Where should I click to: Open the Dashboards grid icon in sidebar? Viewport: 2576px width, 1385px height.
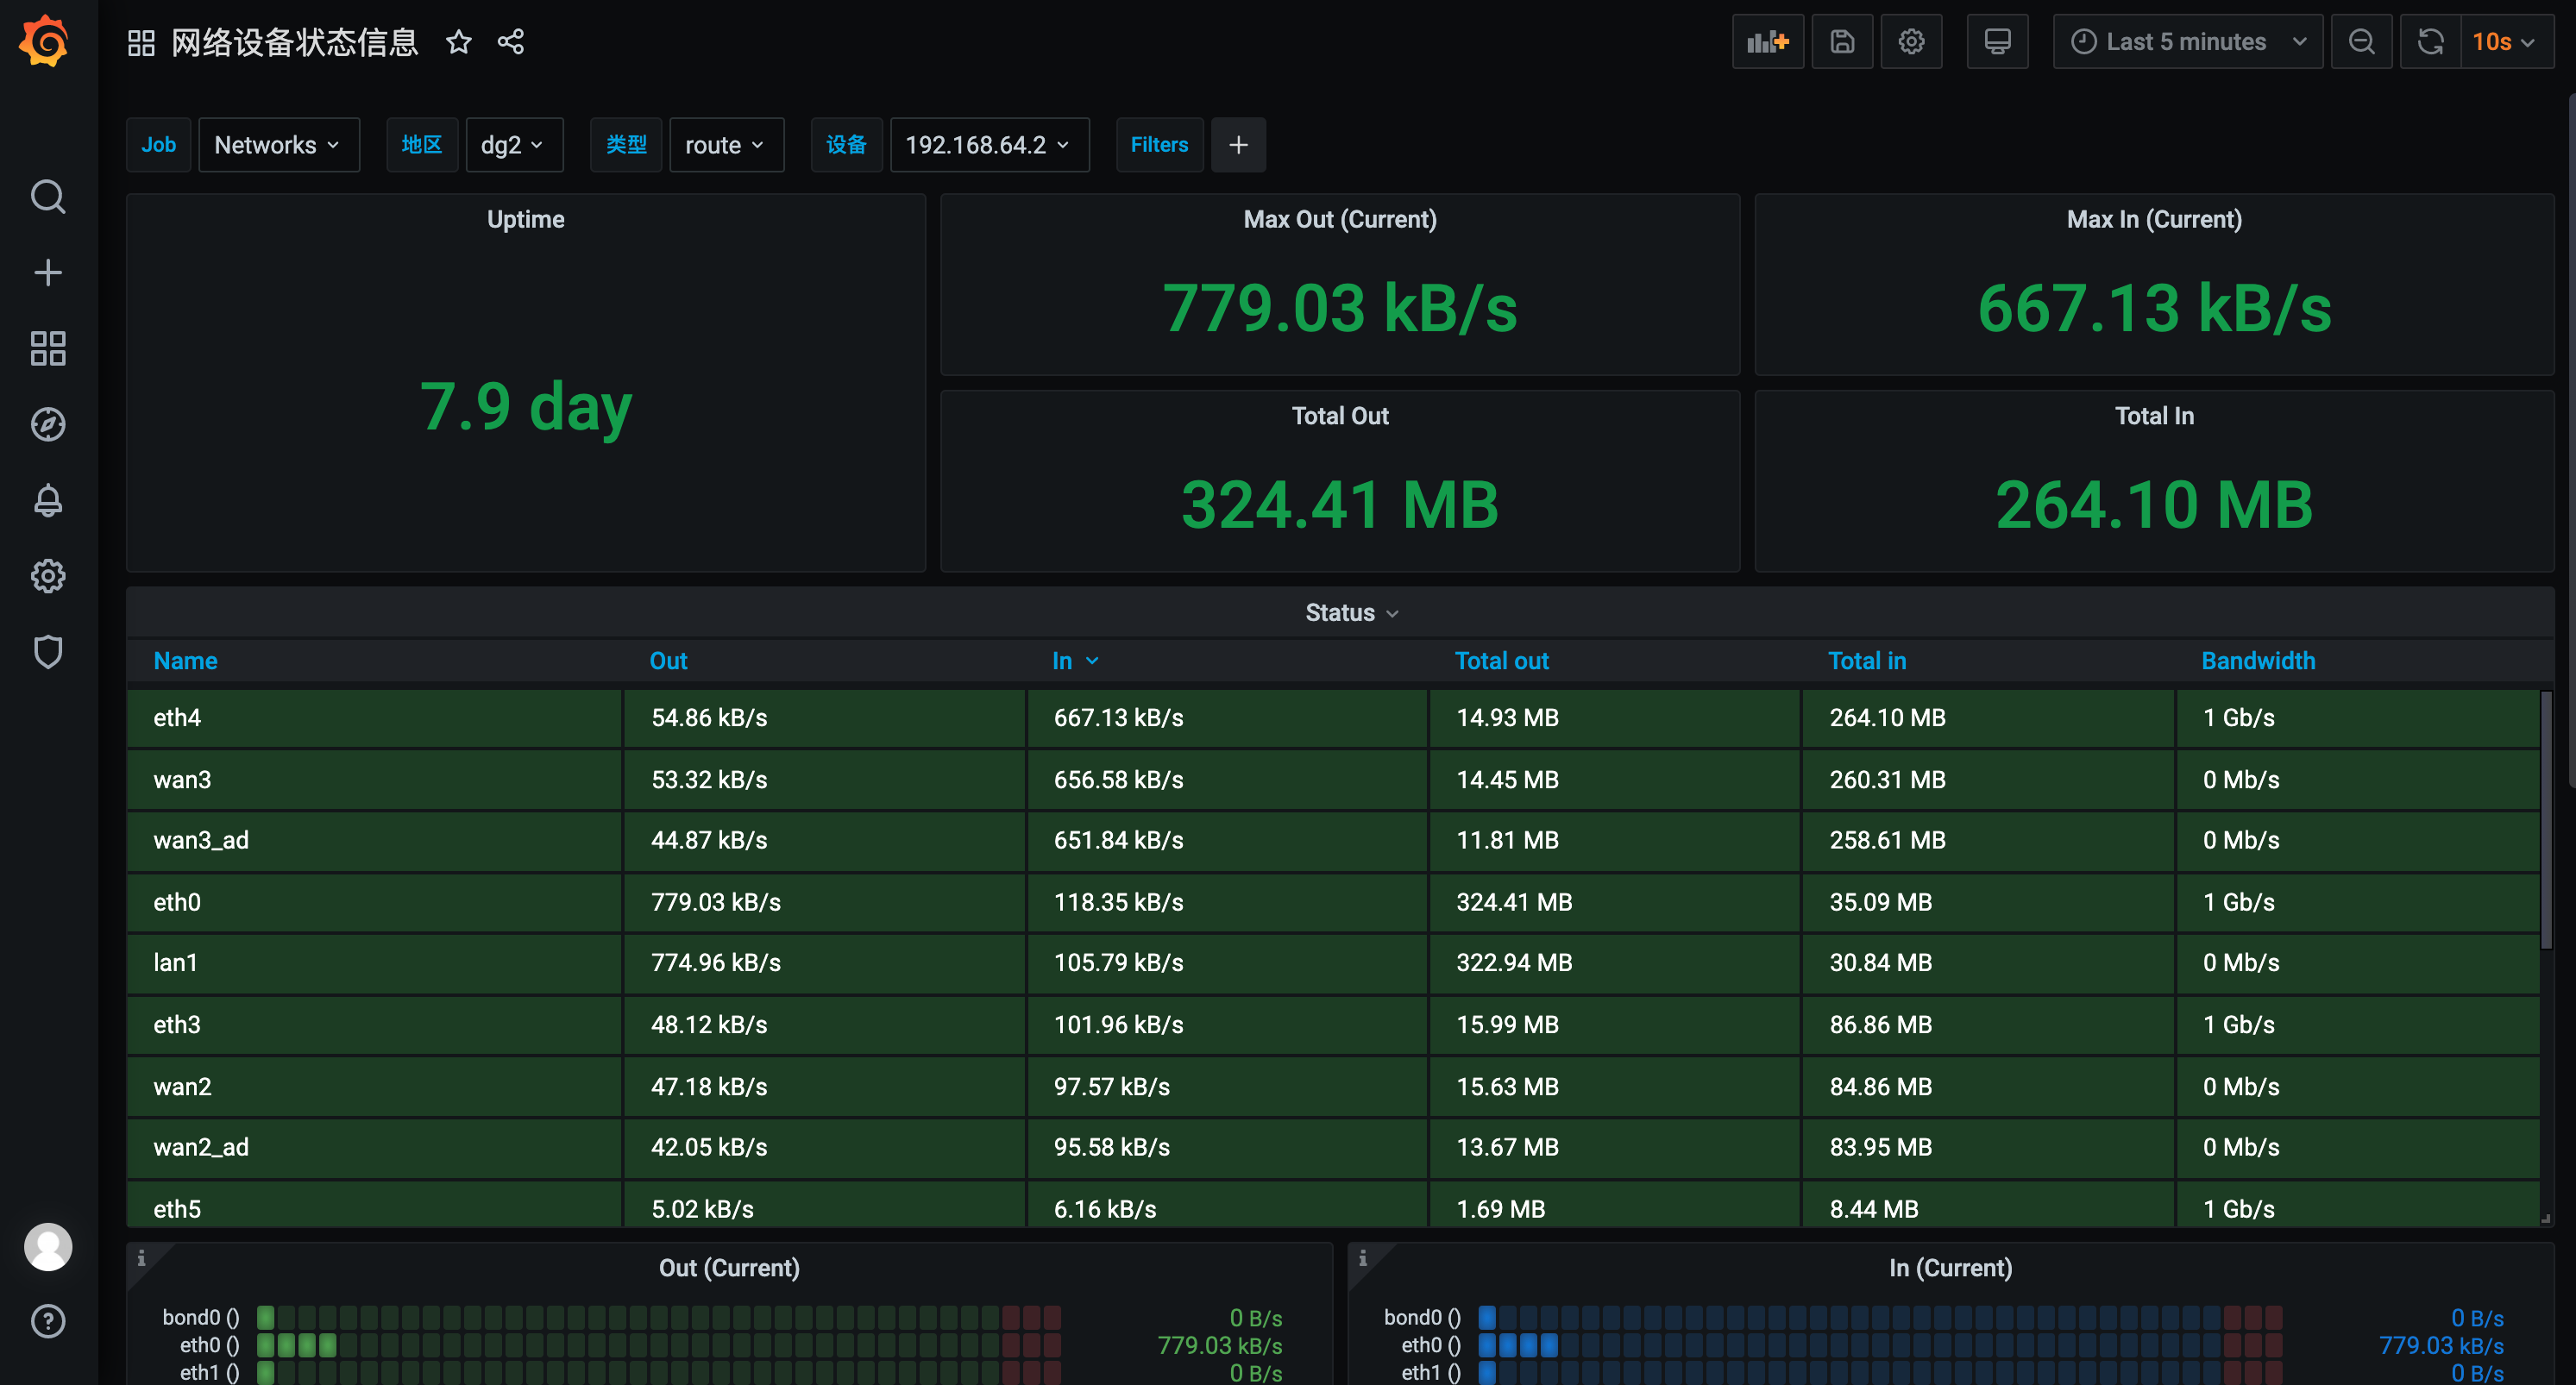coord(48,349)
